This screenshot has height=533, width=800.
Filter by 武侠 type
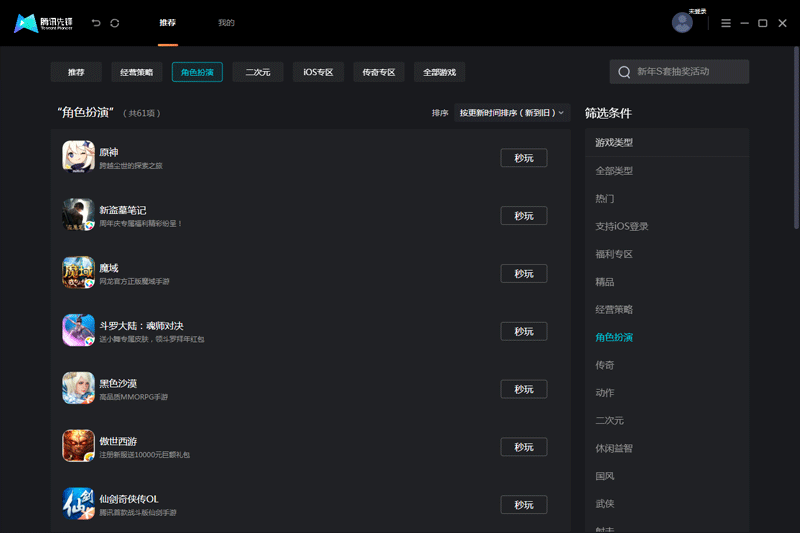605,503
